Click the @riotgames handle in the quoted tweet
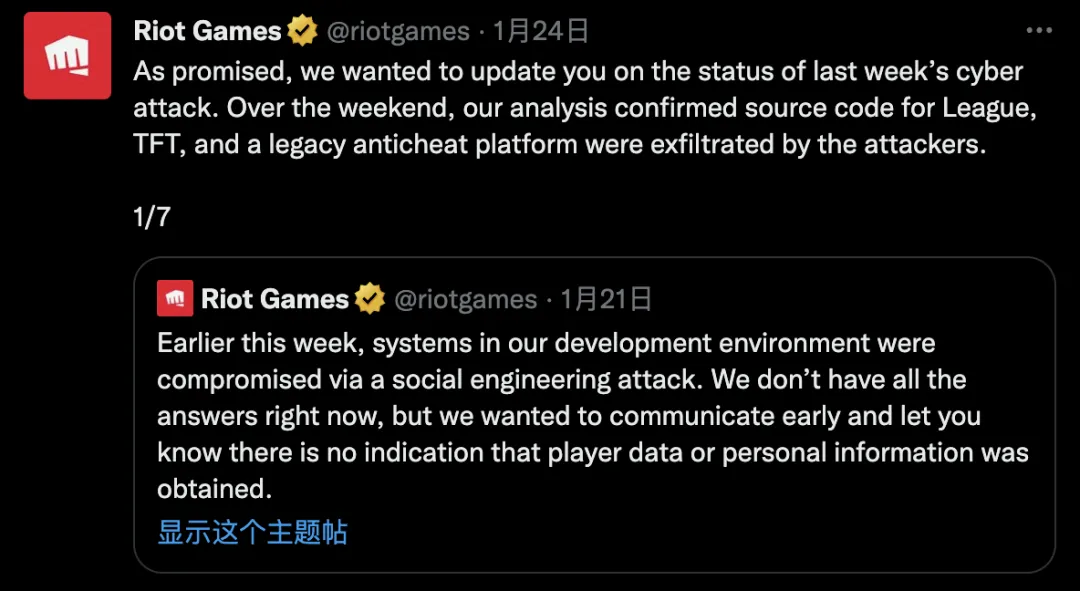Viewport: 1080px width, 591px height. click(x=466, y=299)
